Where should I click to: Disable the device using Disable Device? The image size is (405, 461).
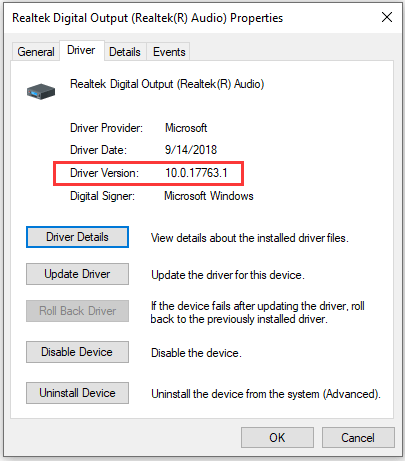pyautogui.click(x=77, y=352)
